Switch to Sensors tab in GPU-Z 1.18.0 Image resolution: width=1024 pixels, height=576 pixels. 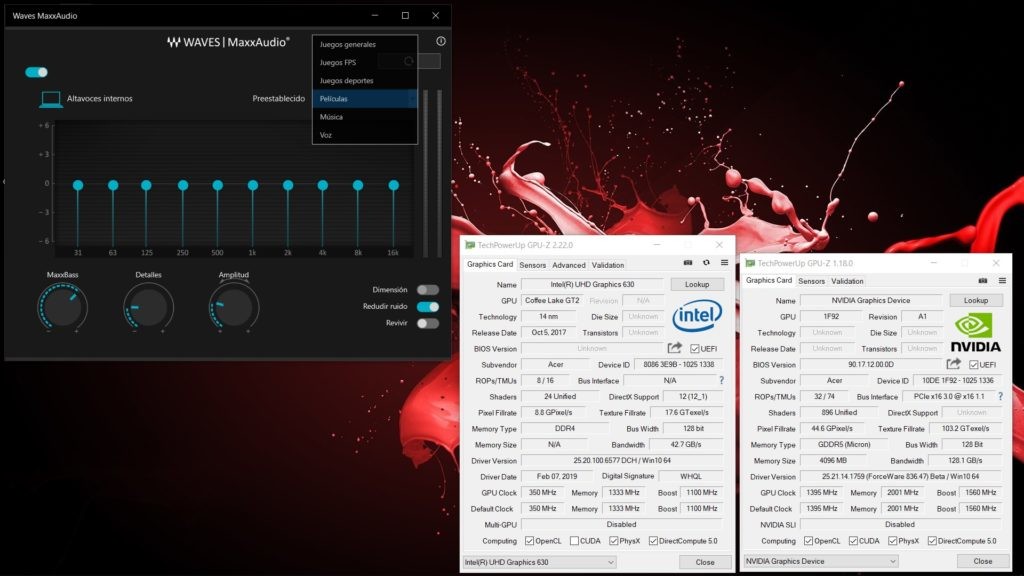pyautogui.click(x=812, y=281)
